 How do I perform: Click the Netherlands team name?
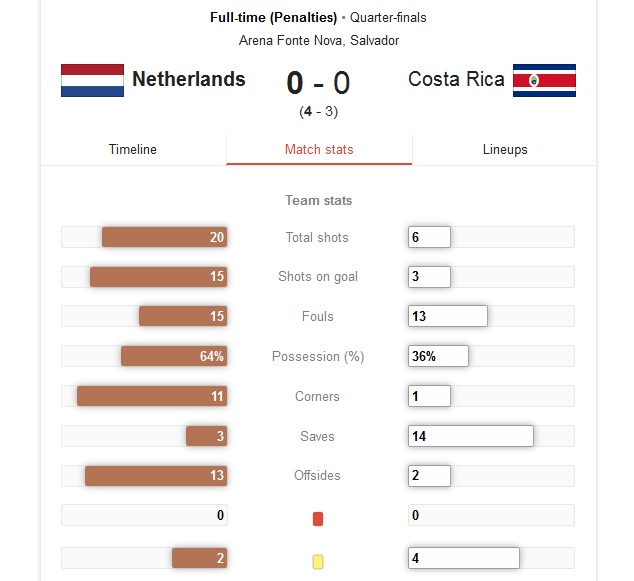coord(189,79)
